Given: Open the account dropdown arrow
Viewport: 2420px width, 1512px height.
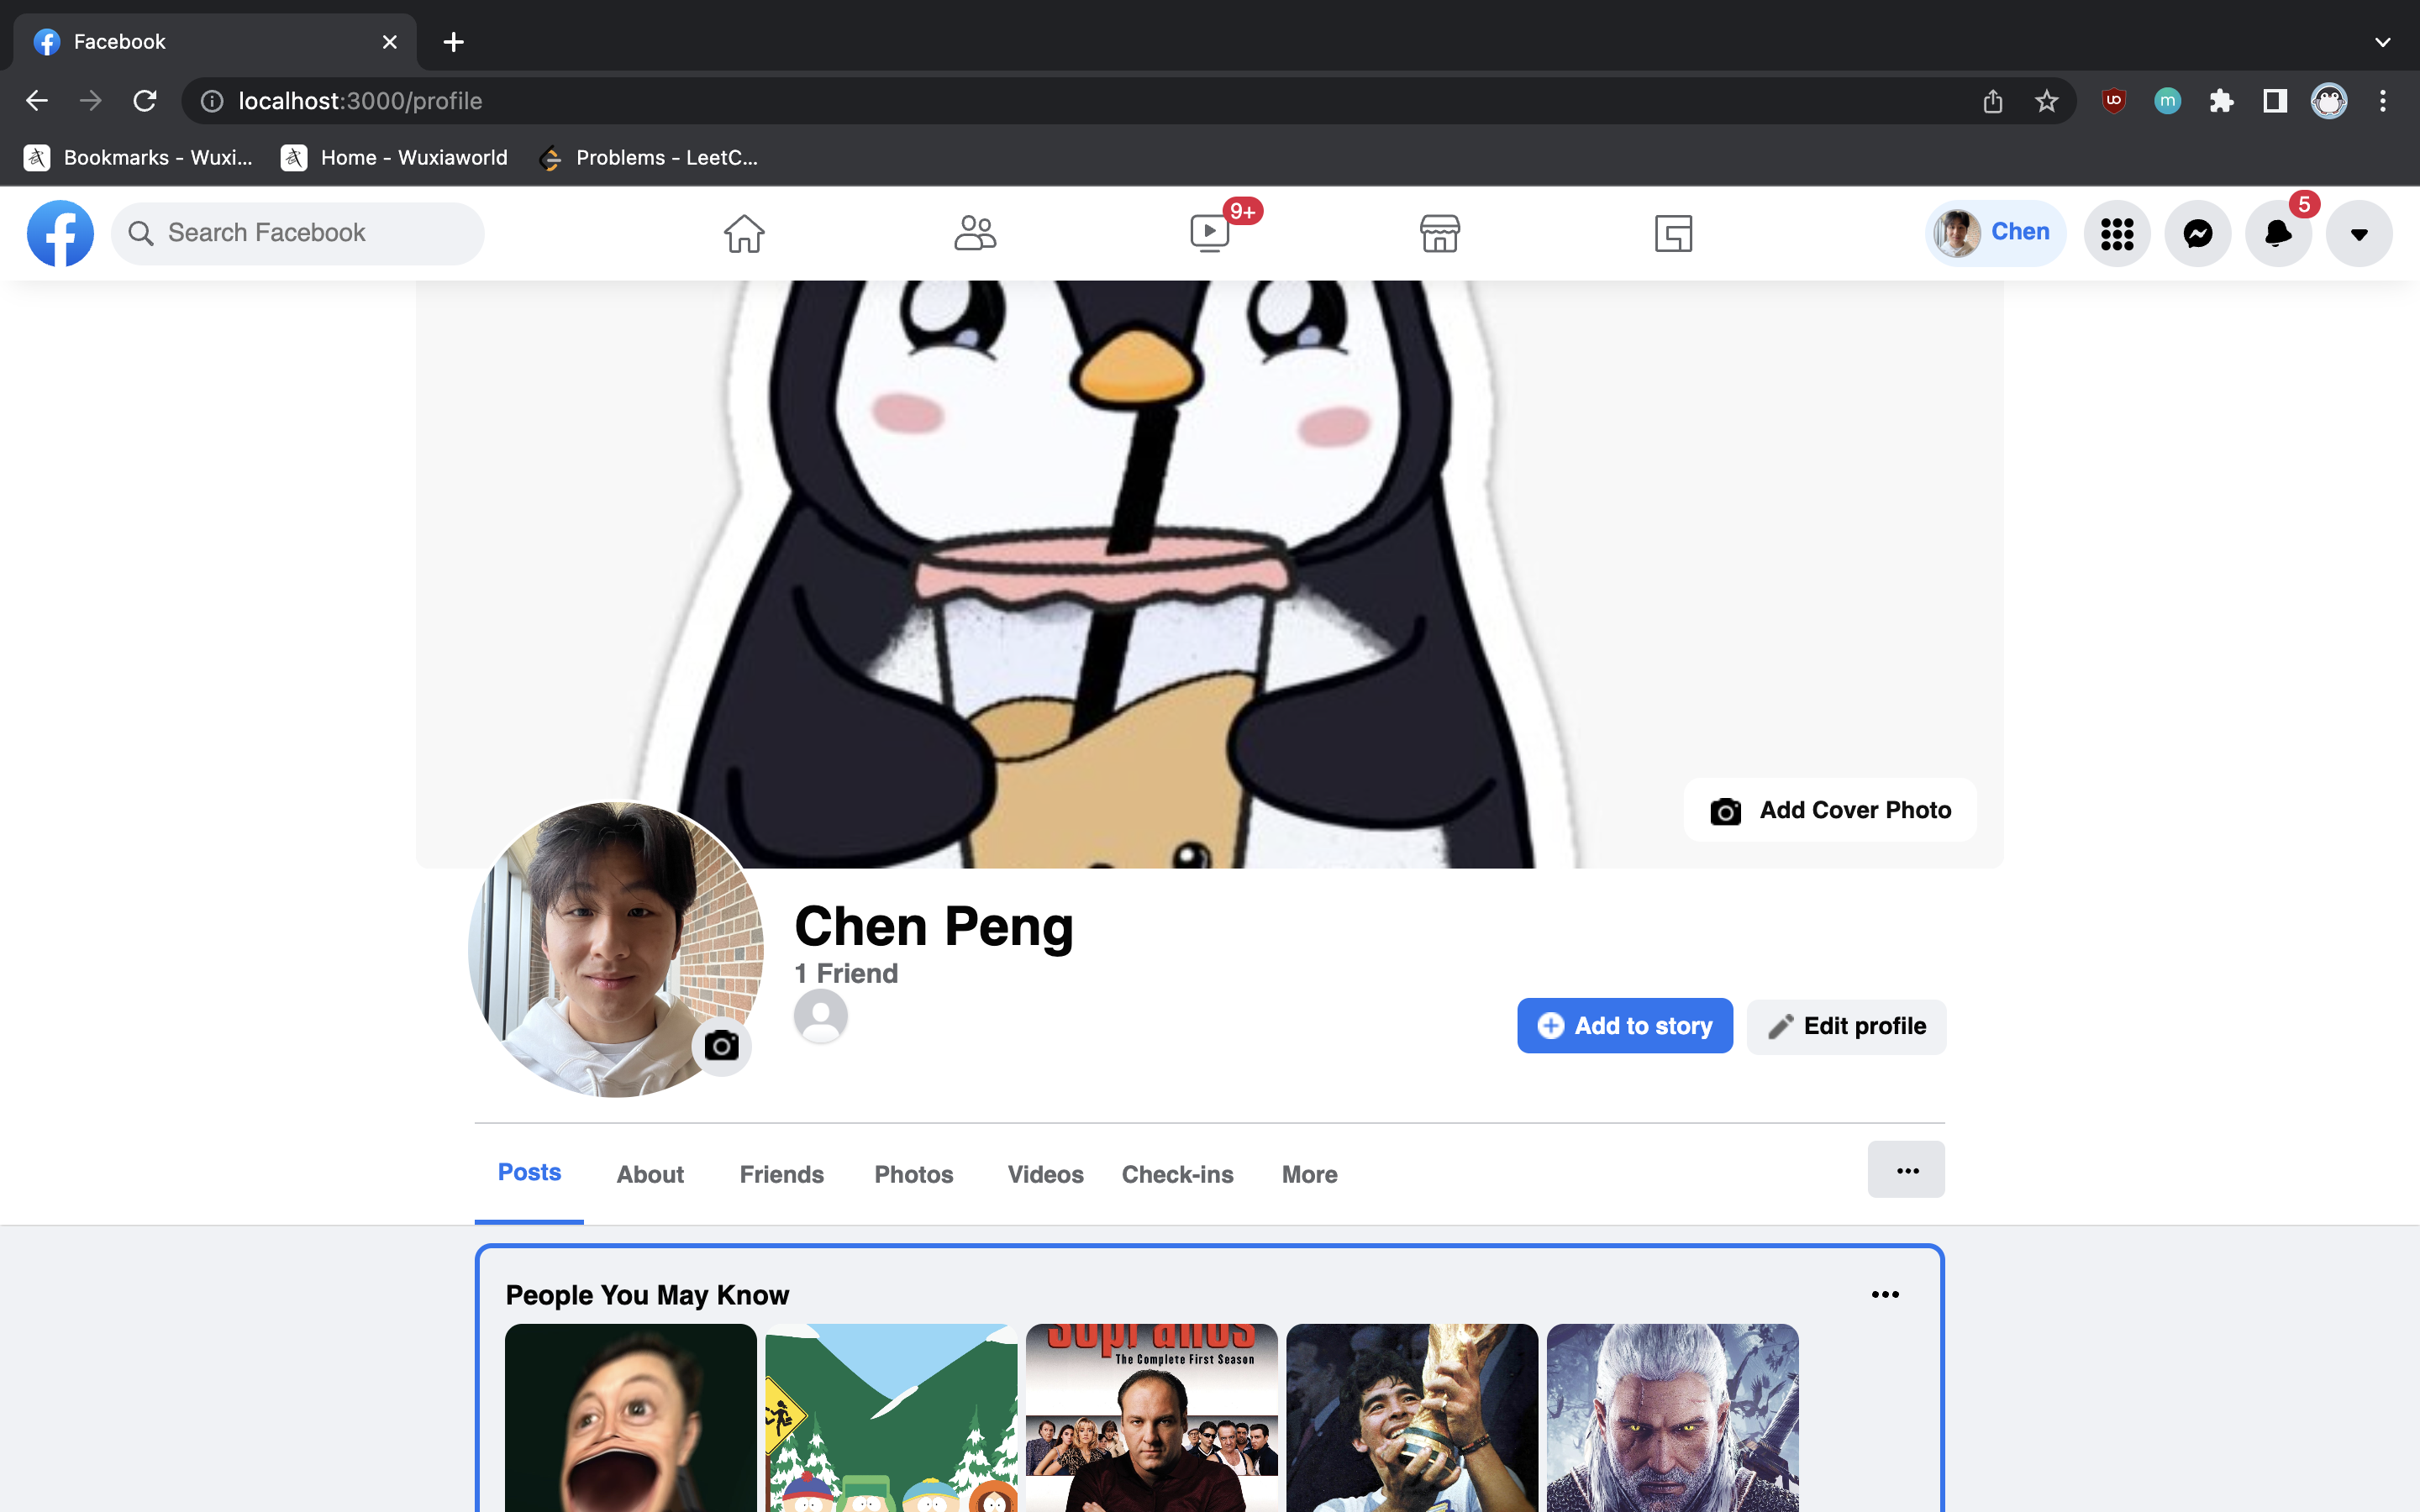Looking at the screenshot, I should click(2358, 233).
